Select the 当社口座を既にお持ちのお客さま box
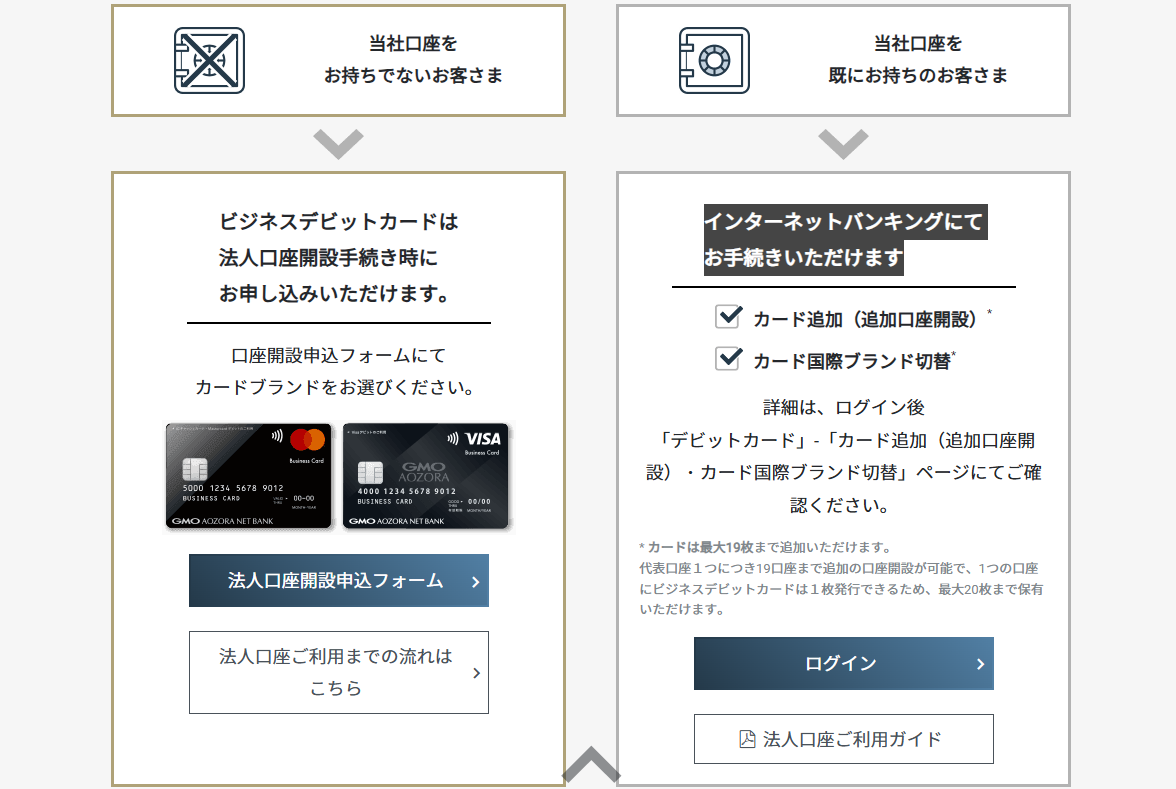This screenshot has height=789, width=1176. pyautogui.click(x=843, y=60)
